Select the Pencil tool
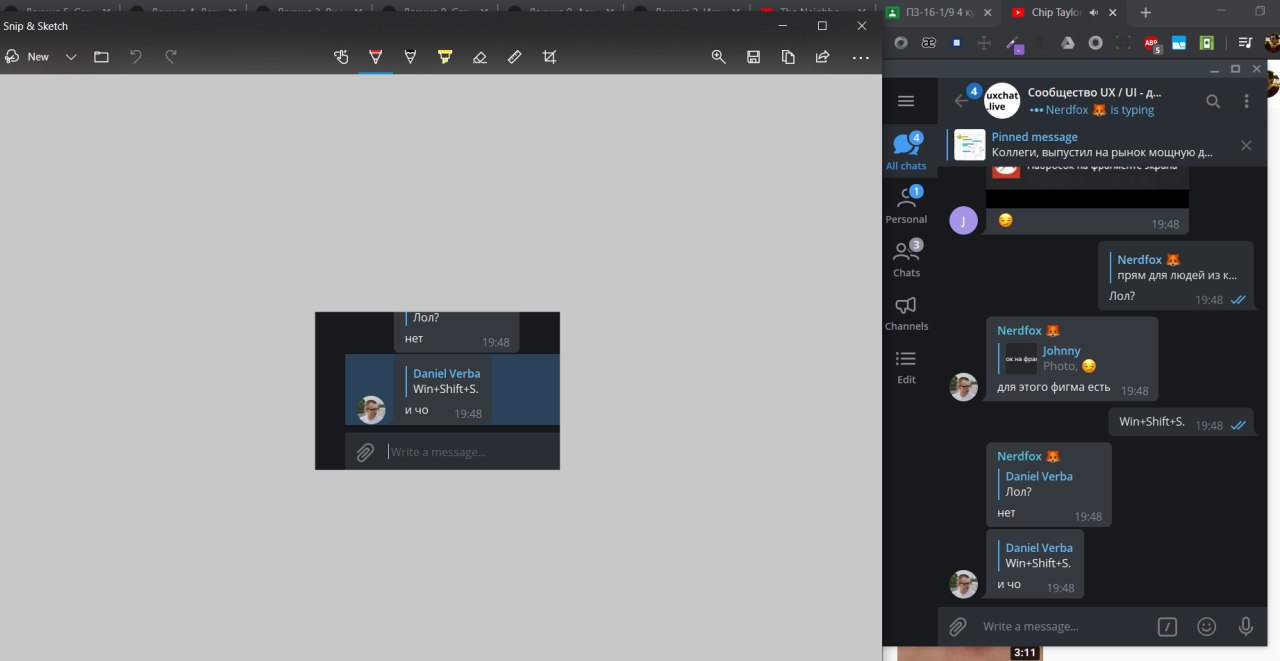 coord(410,57)
